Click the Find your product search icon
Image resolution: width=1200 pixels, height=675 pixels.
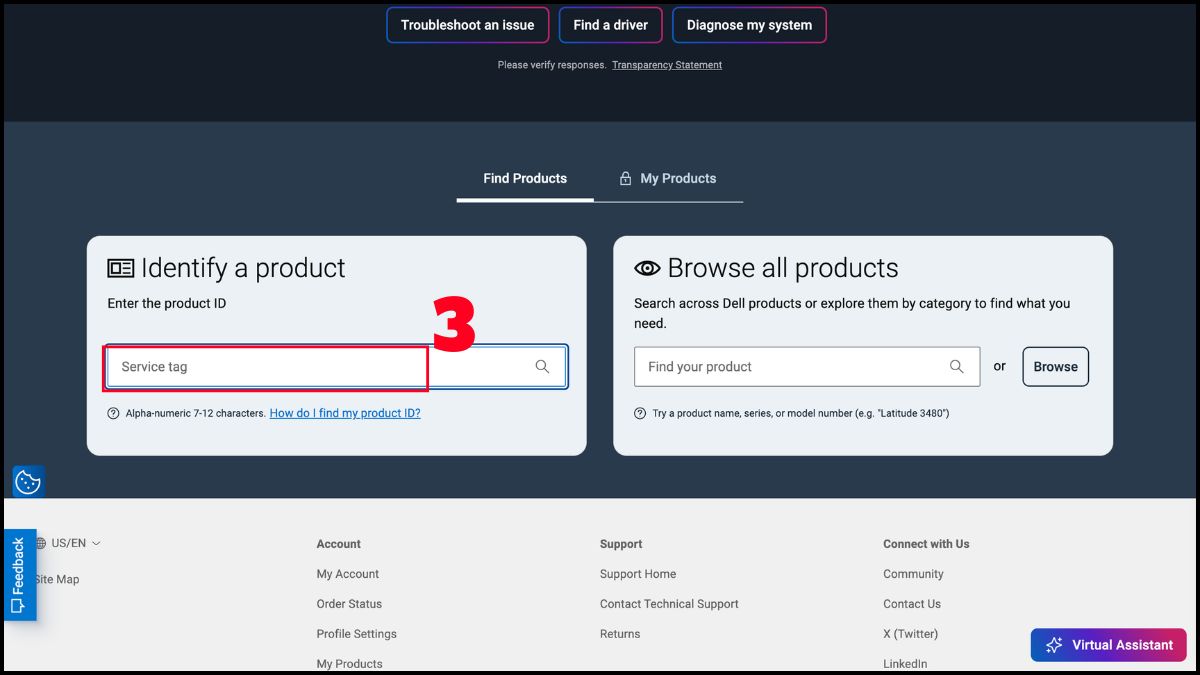[957, 367]
